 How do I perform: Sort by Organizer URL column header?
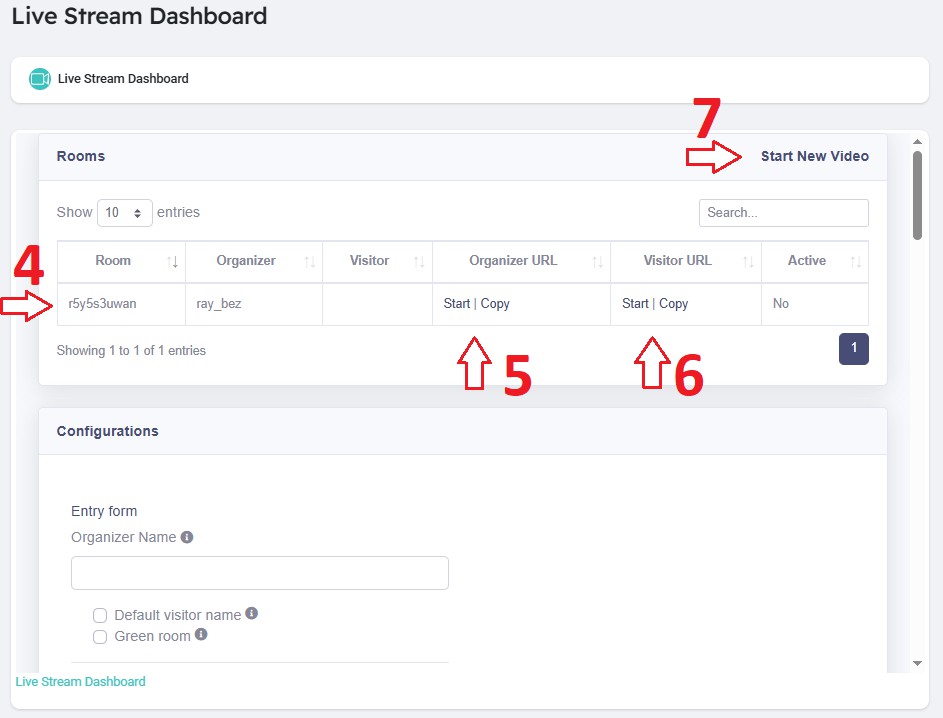[x=513, y=261]
